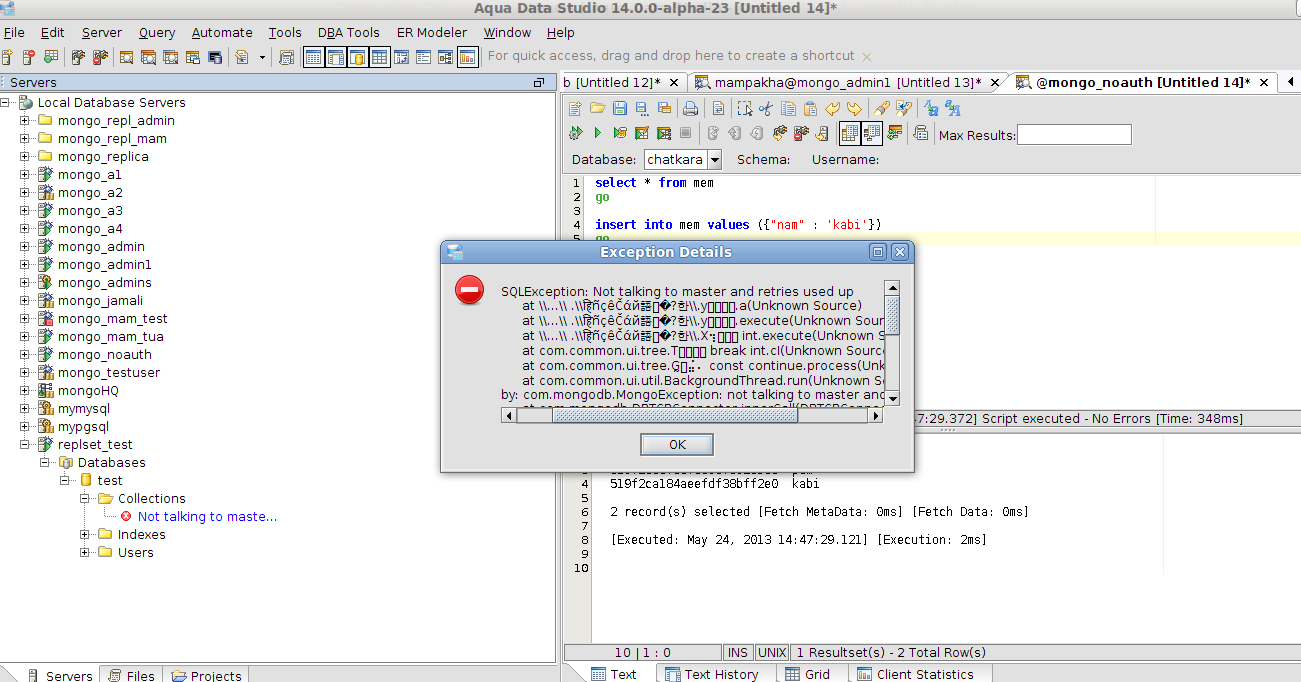
Task: Click the right arrow of exception horizontal scrollbar
Action: (x=876, y=416)
